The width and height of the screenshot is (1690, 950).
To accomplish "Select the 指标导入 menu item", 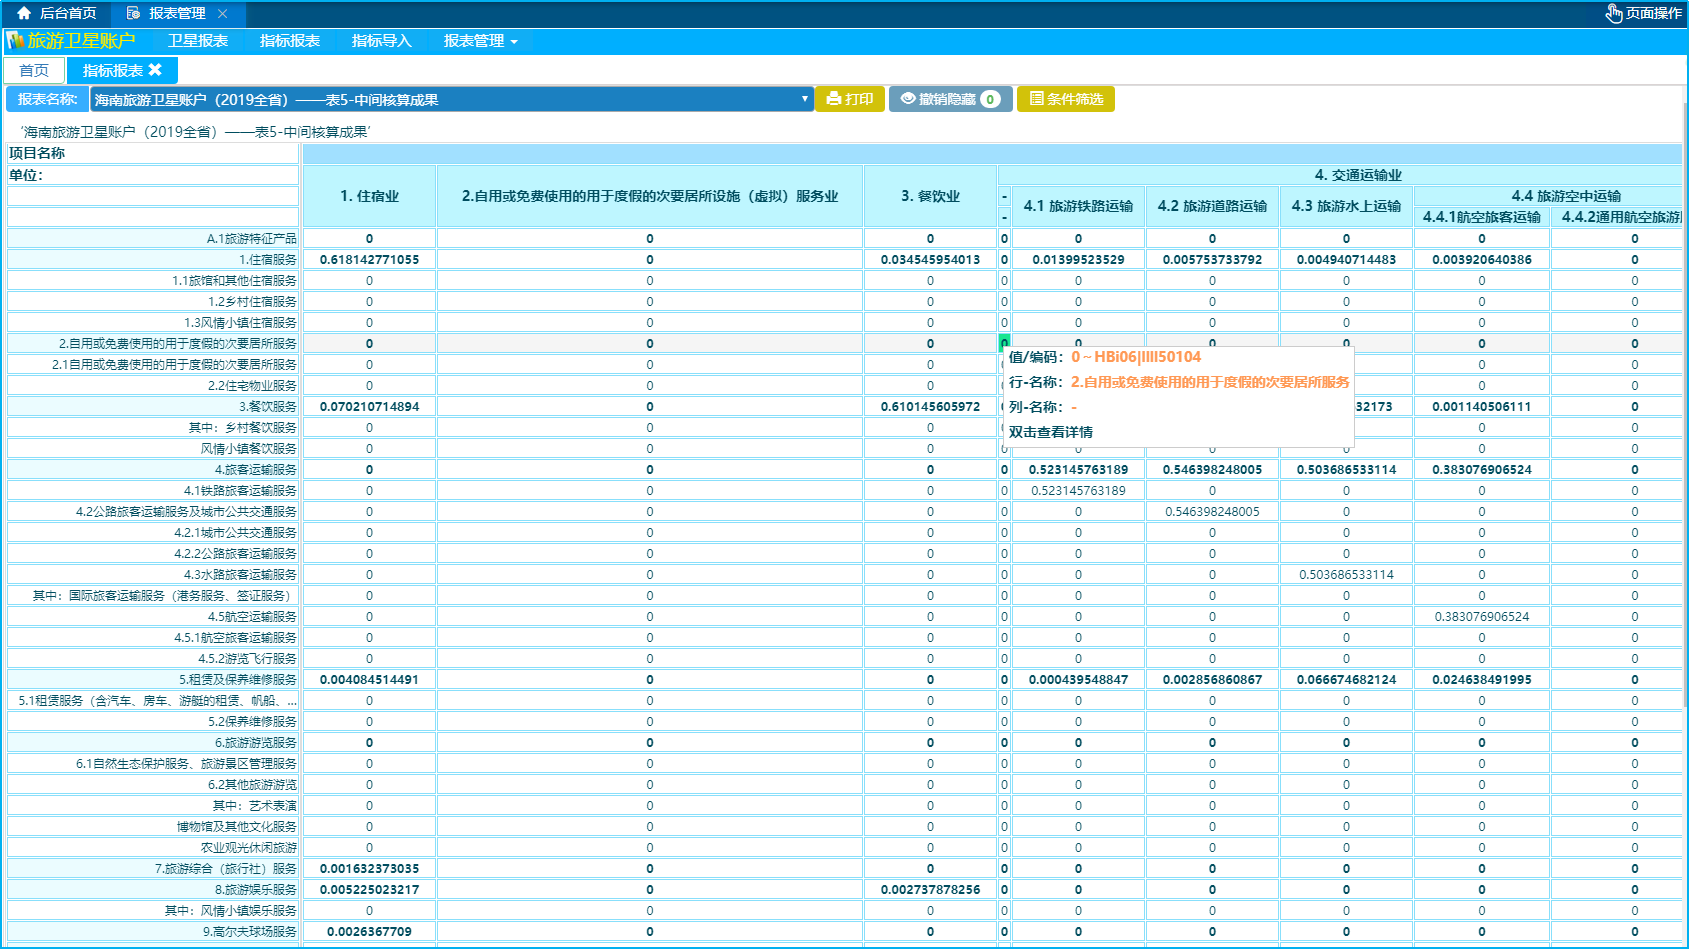I will point(381,41).
